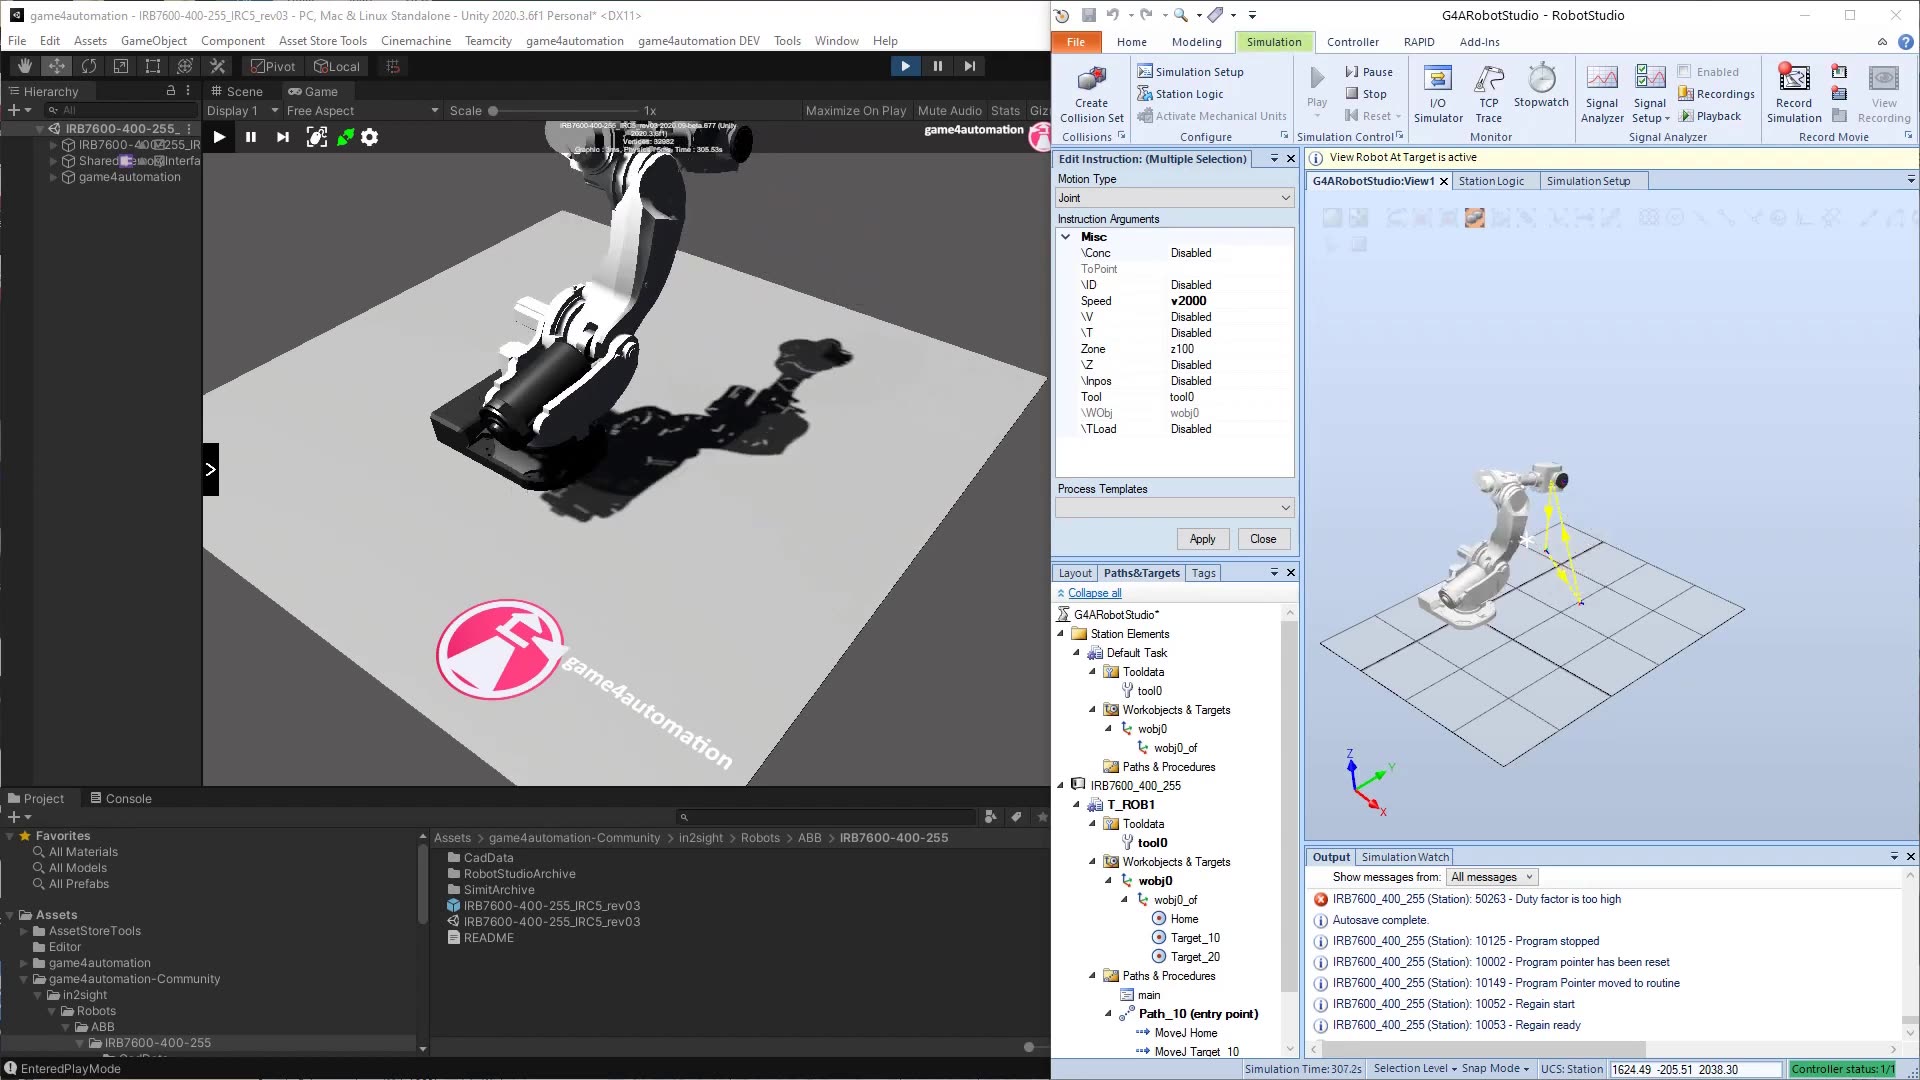Image resolution: width=1920 pixels, height=1080 pixels.
Task: Switch to the Controller ribbon tab
Action: [1353, 42]
